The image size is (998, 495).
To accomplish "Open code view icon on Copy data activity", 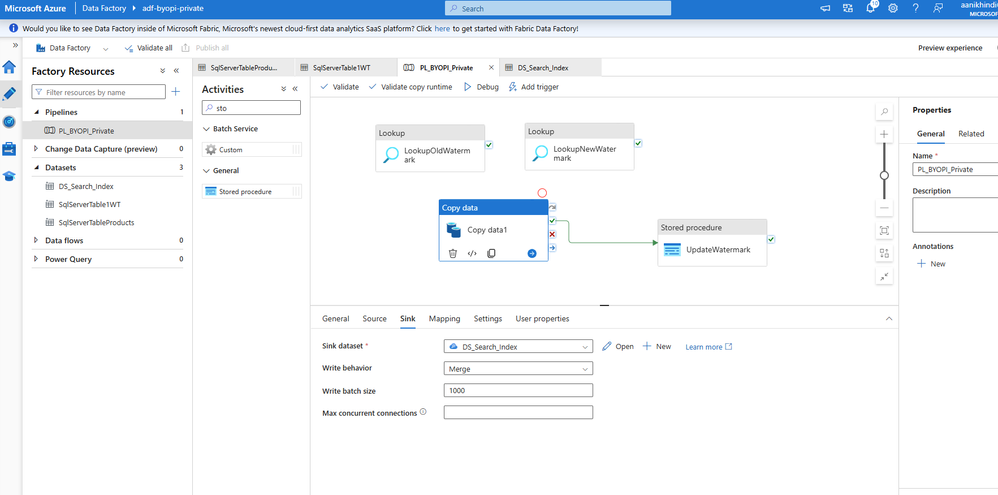I will 472,254.
